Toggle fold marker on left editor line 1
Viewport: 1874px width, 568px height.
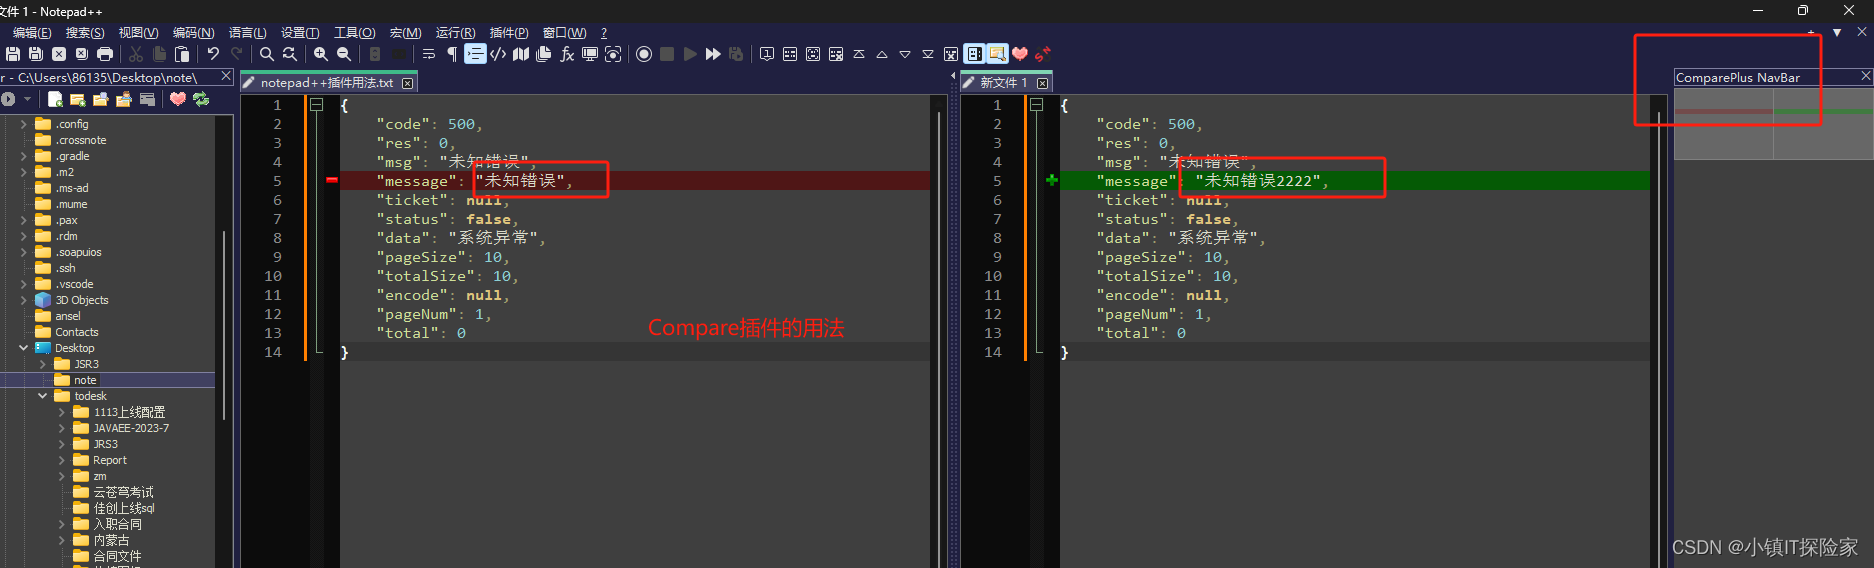(x=317, y=105)
